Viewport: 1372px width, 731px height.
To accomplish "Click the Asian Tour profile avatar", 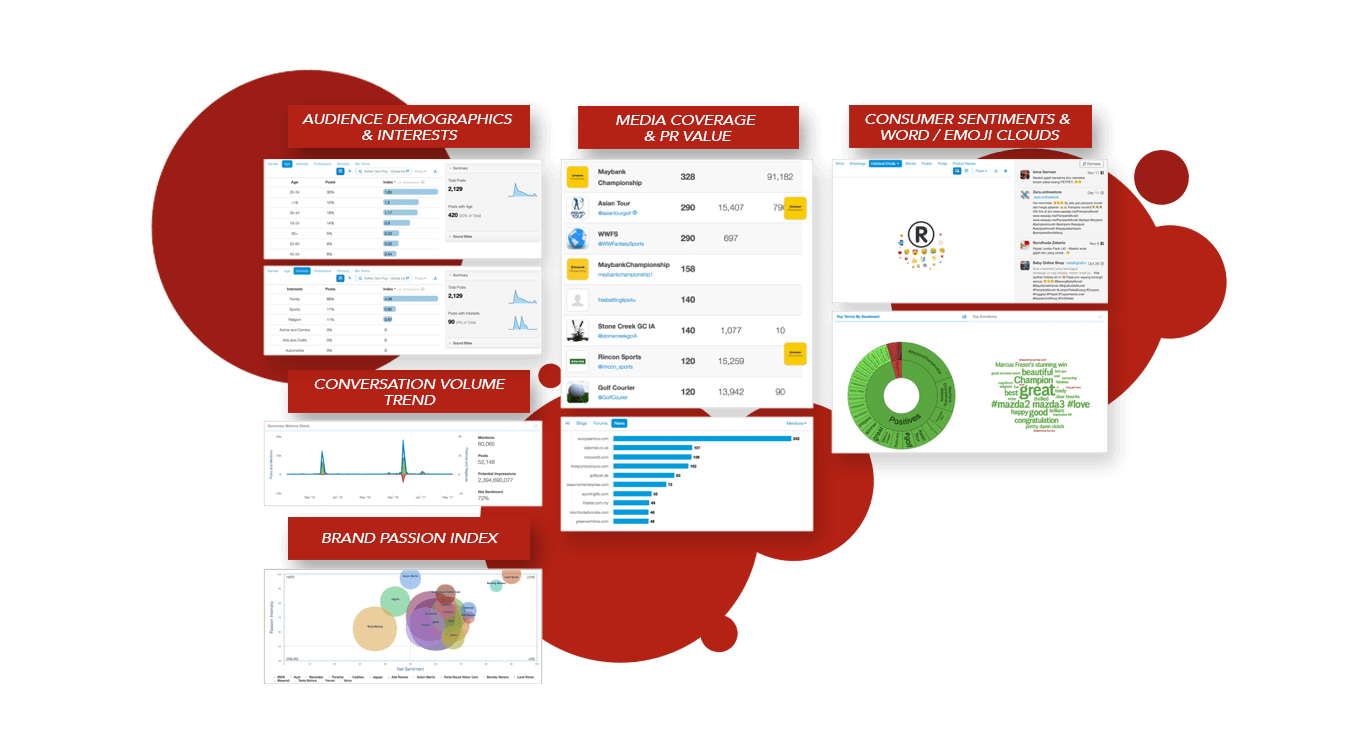I will (578, 207).
